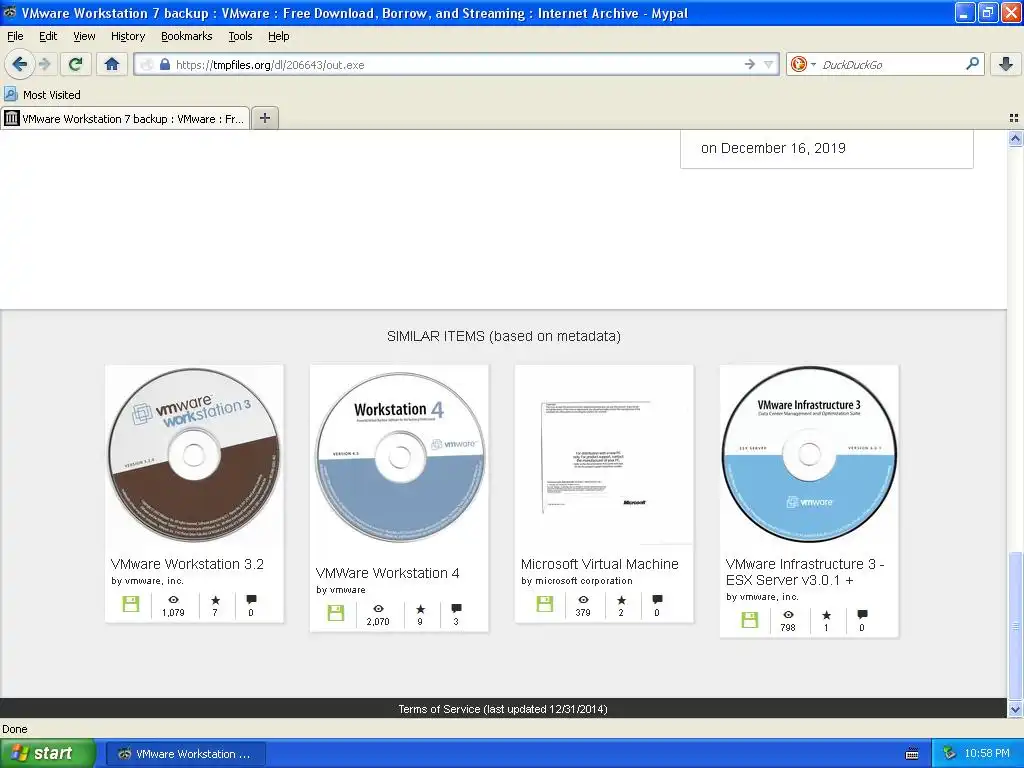Screen dimensions: 1024x768
Task: Open the Most Visited bookmarks folder
Action: [42, 95]
